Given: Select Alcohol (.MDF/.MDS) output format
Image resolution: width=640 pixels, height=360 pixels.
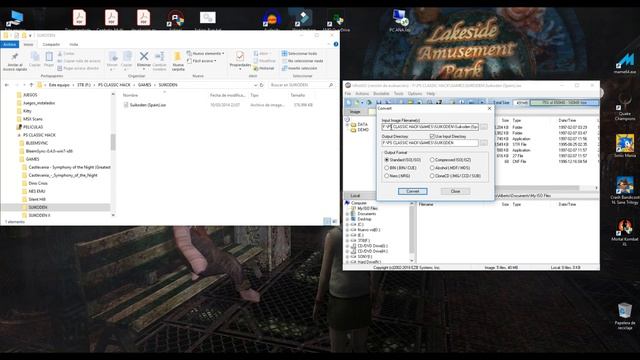Looking at the screenshot, I should click(449, 168).
